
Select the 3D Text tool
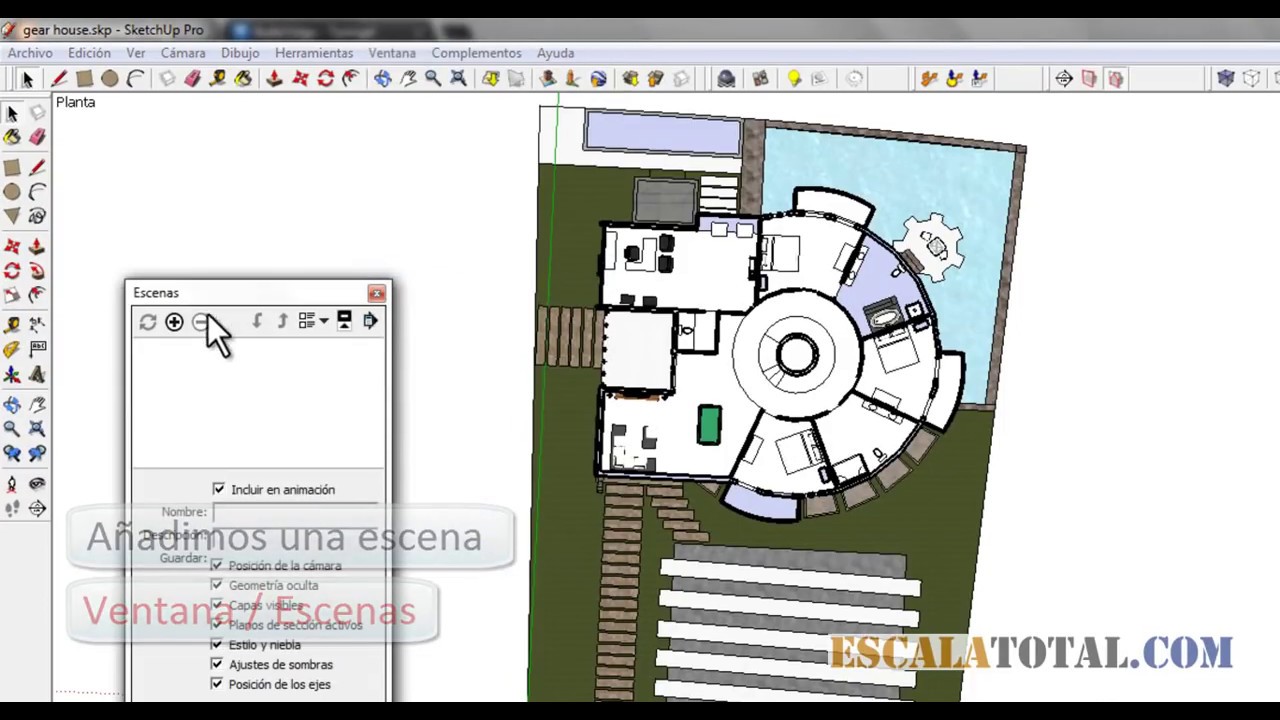pos(37,375)
